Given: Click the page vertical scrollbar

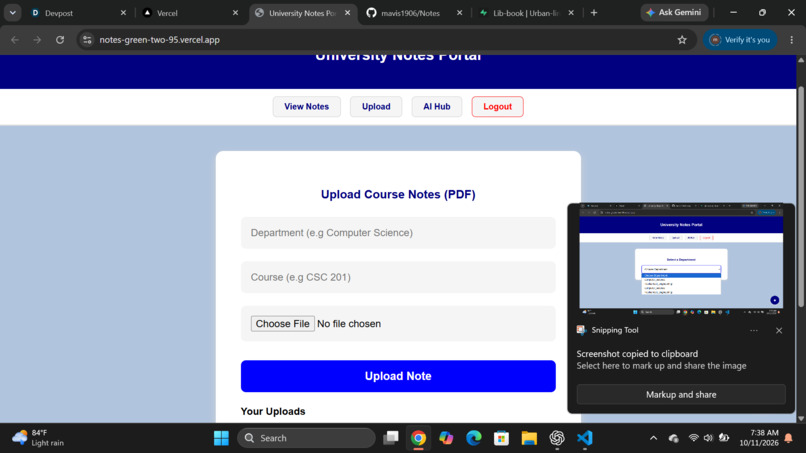Looking at the screenshot, I should [801, 198].
